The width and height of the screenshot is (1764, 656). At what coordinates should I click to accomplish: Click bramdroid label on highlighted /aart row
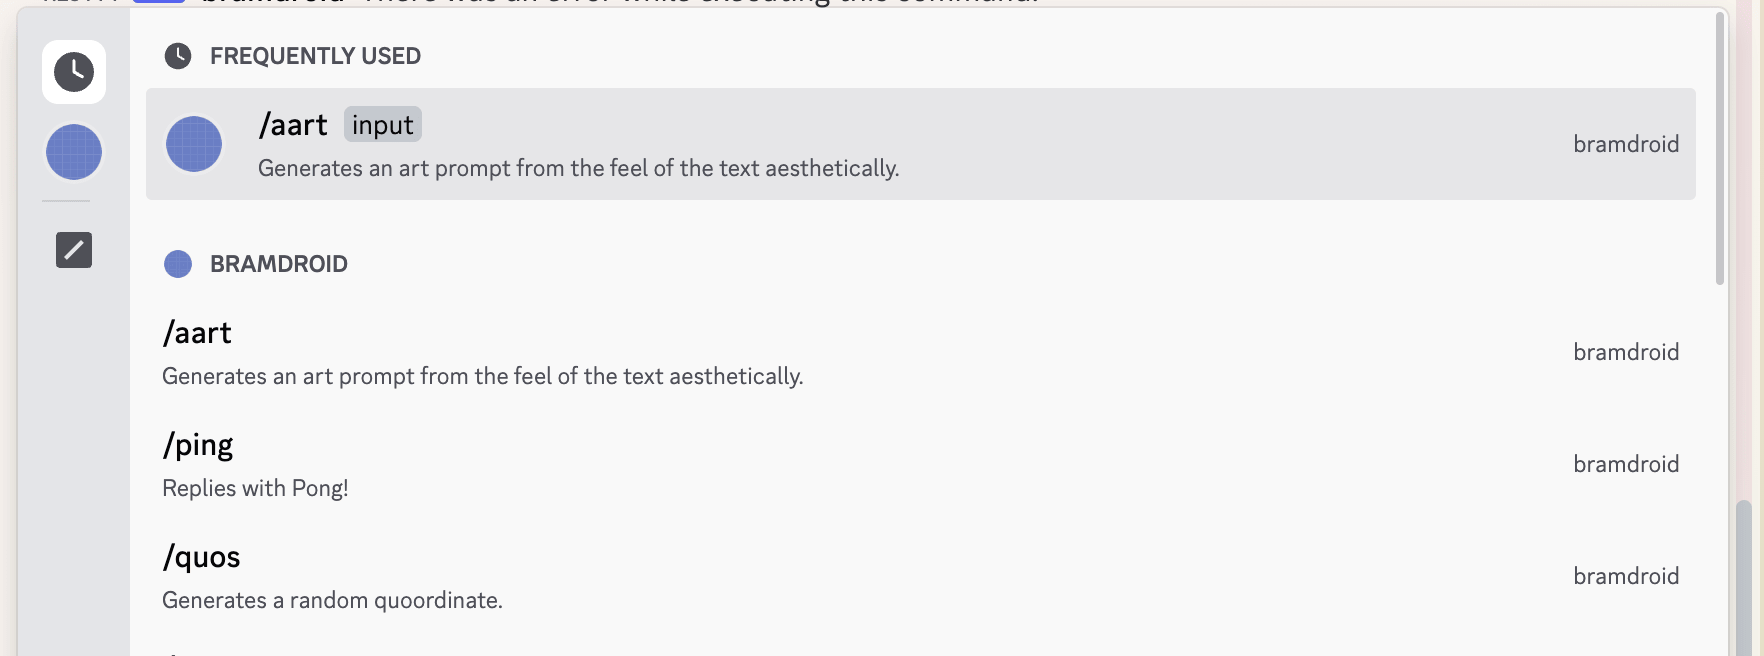click(1626, 144)
